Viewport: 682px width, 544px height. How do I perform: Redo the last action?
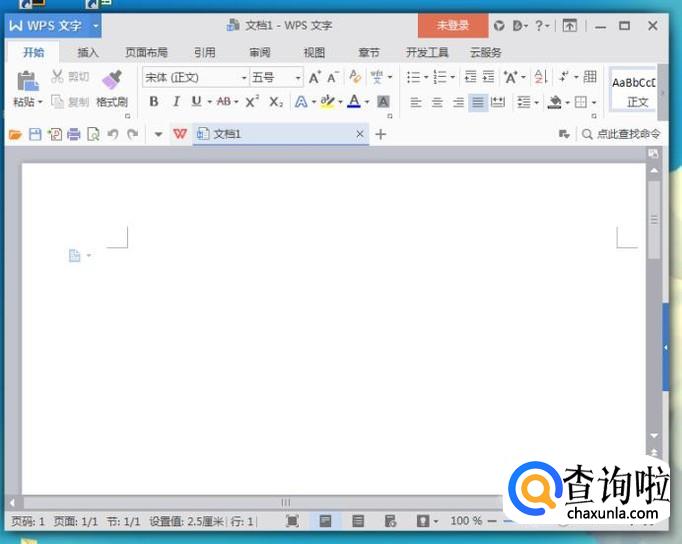[133, 134]
